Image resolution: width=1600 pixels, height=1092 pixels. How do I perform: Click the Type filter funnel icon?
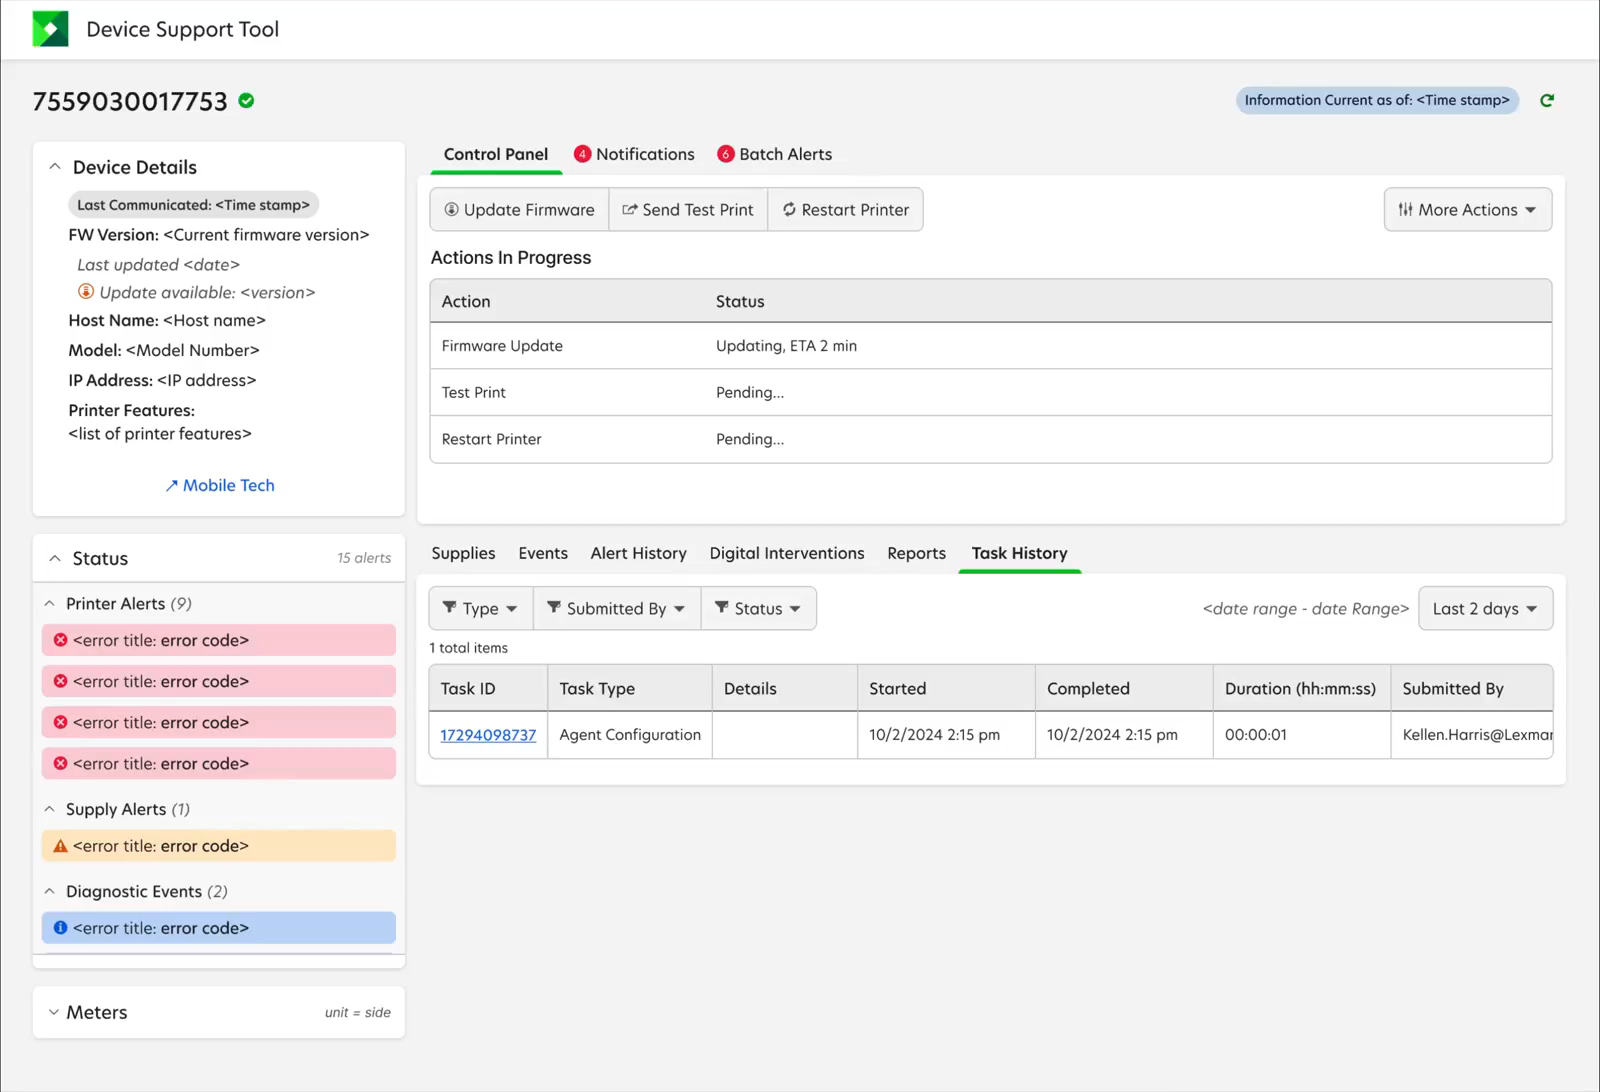tap(450, 608)
